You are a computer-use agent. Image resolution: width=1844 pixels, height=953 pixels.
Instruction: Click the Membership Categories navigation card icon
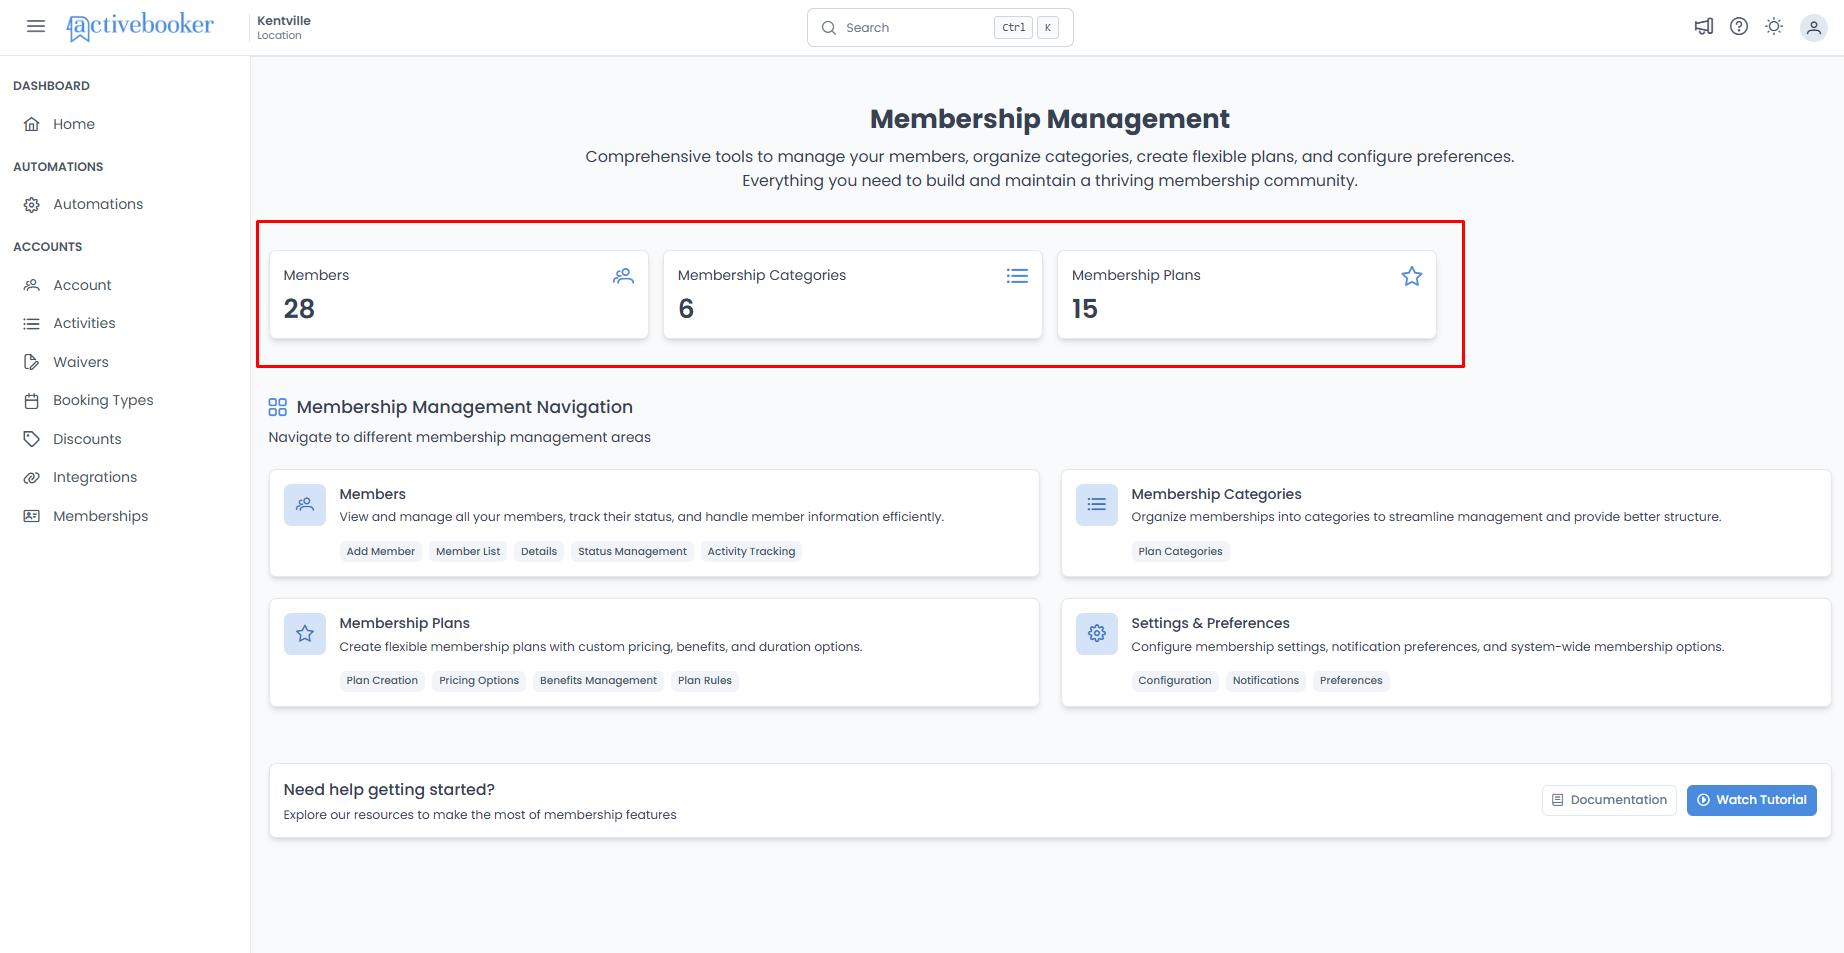[1097, 505]
